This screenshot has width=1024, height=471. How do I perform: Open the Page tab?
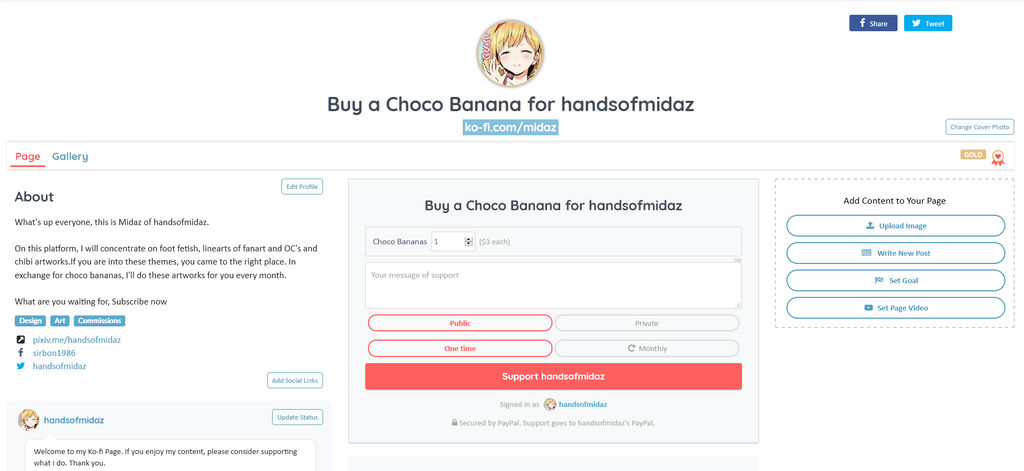pyautogui.click(x=27, y=156)
